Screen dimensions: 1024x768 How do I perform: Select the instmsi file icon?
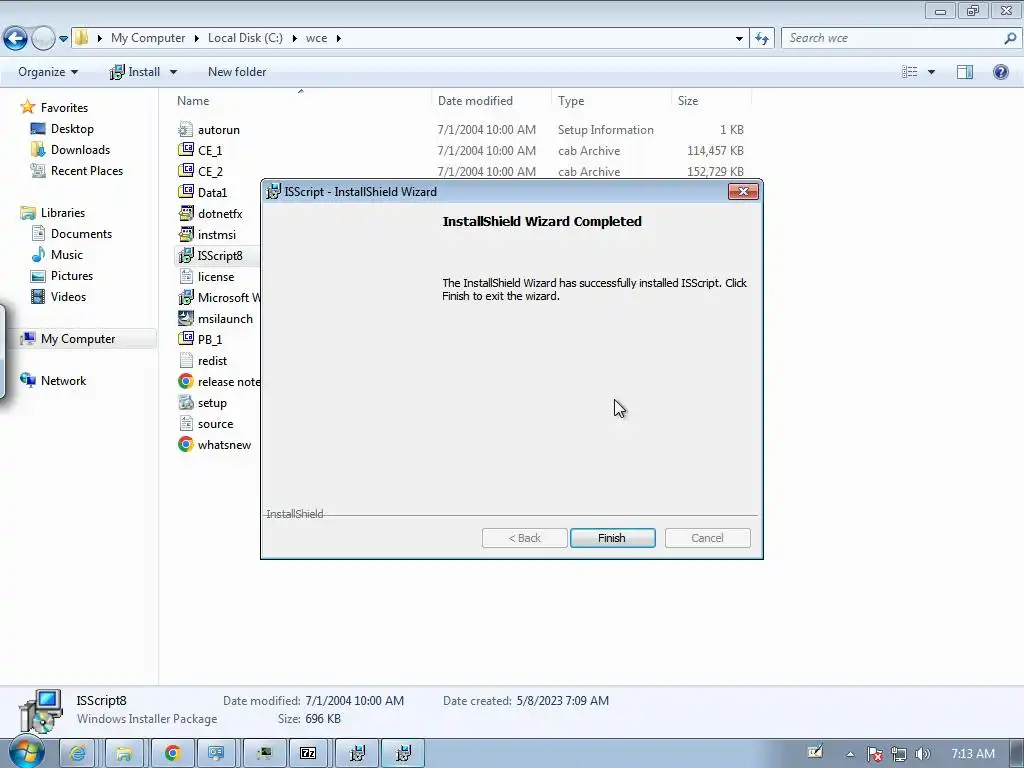[186, 234]
